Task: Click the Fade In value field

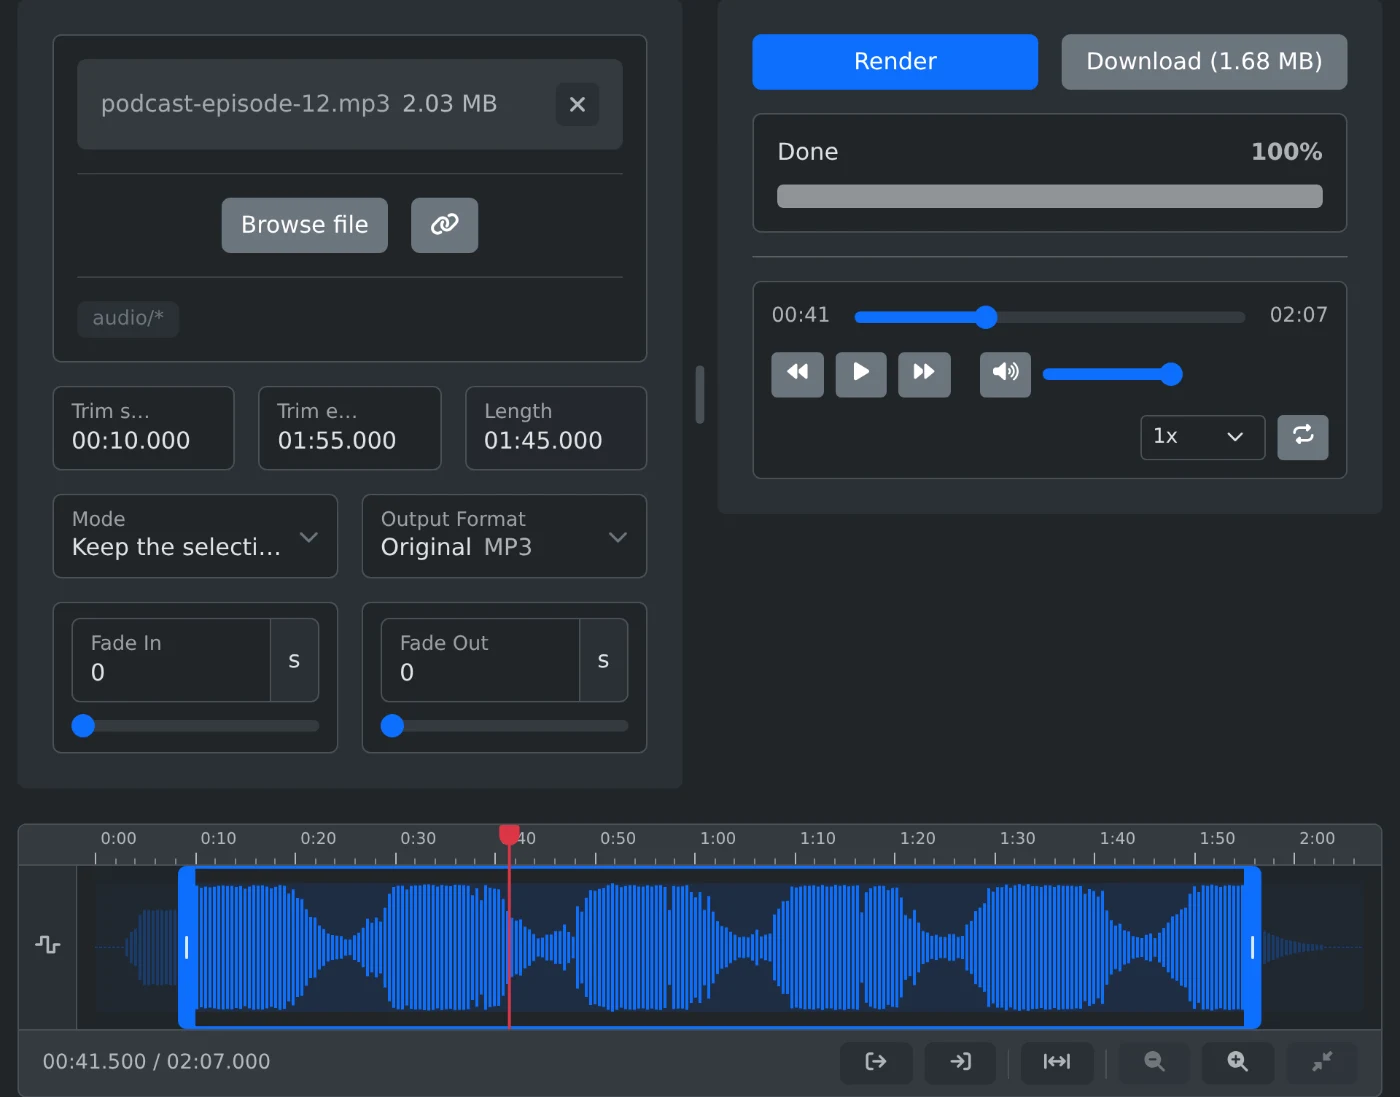Action: (171, 660)
